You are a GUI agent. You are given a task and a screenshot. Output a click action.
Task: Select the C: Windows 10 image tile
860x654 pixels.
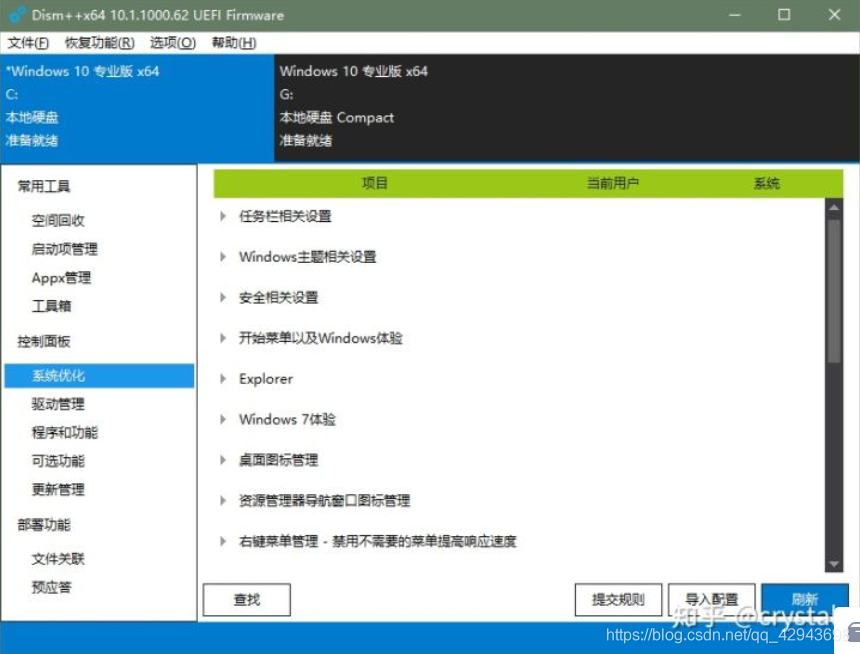(x=137, y=108)
